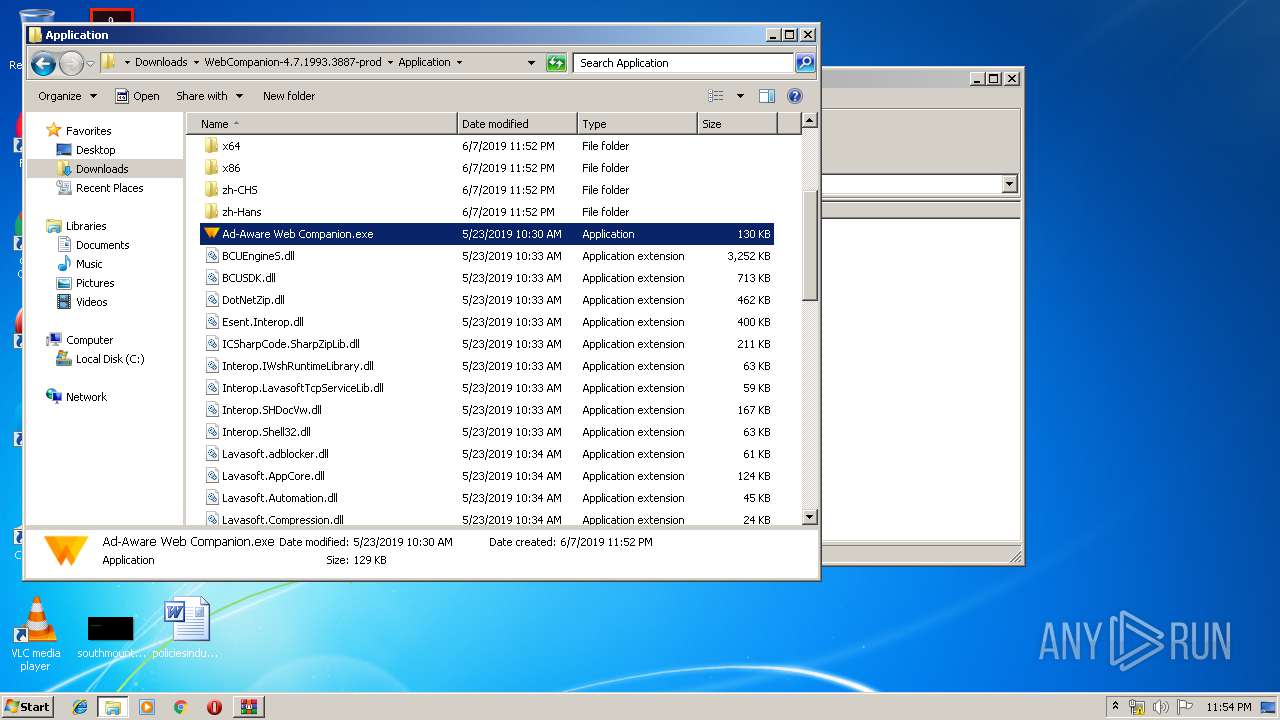Go back with the blue Back arrow
The image size is (1280, 720).
pos(43,64)
